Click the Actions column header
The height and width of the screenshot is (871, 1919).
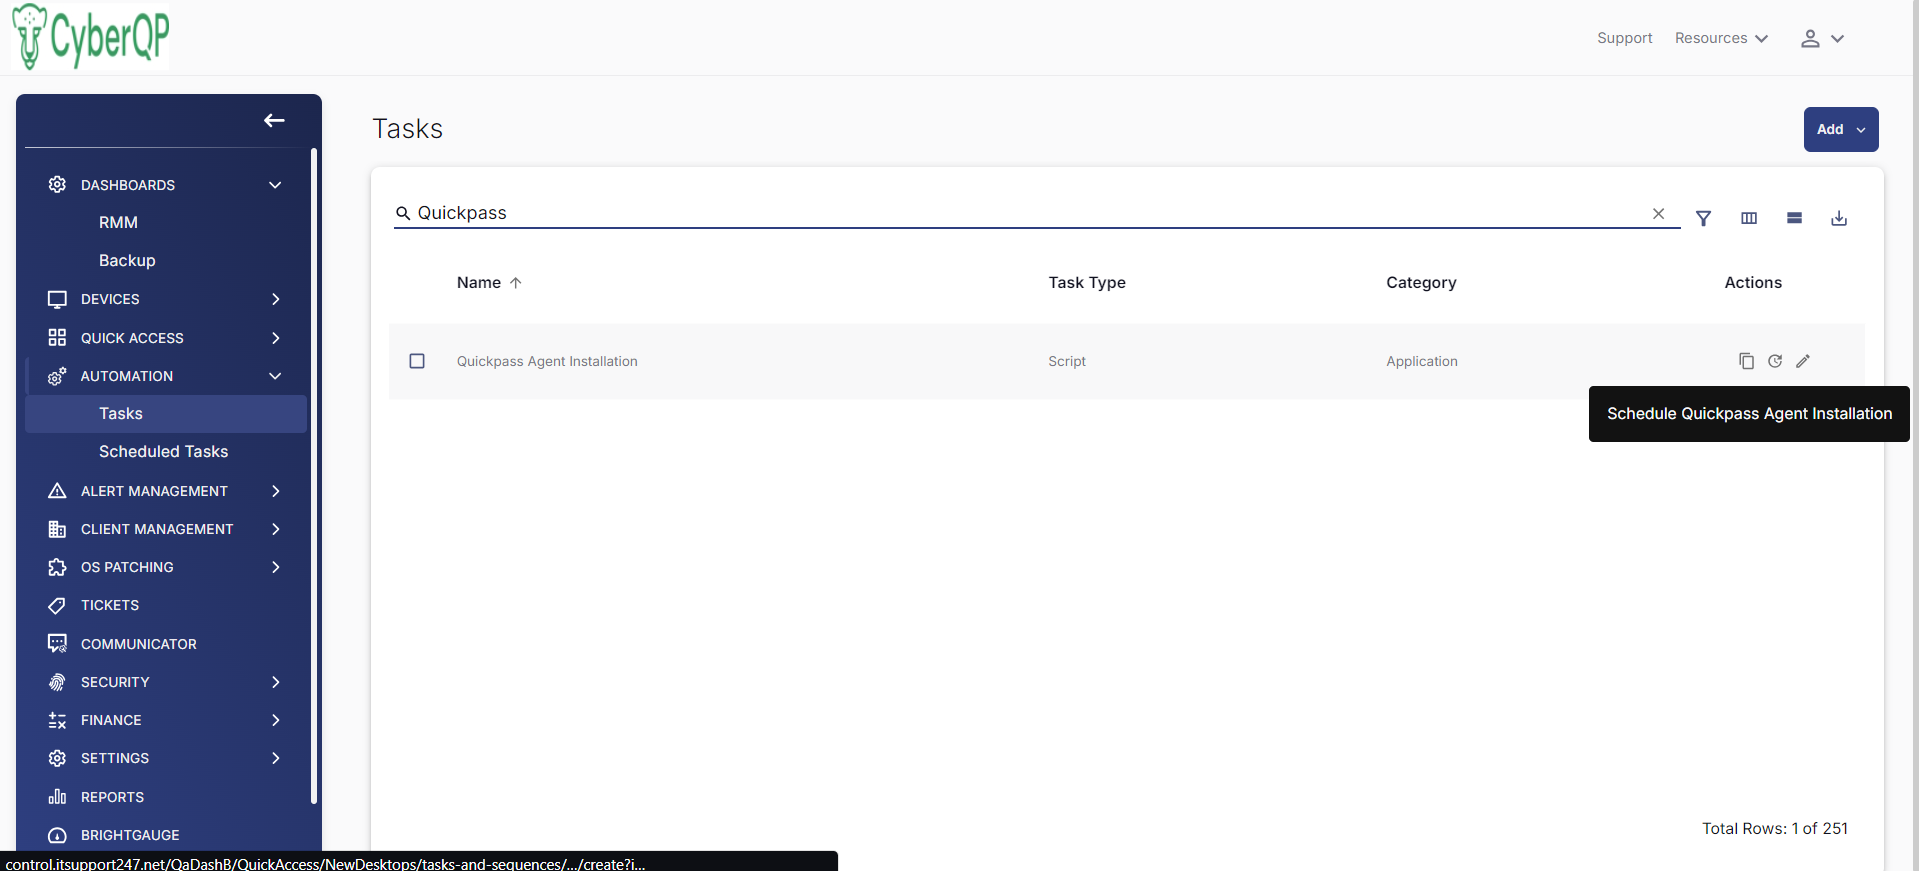1753,283
